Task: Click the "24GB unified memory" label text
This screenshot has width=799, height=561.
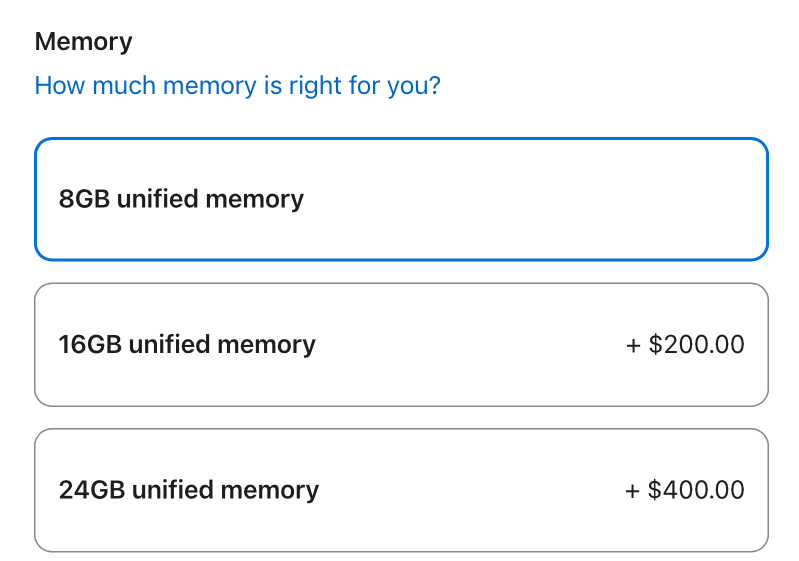Action: click(189, 490)
